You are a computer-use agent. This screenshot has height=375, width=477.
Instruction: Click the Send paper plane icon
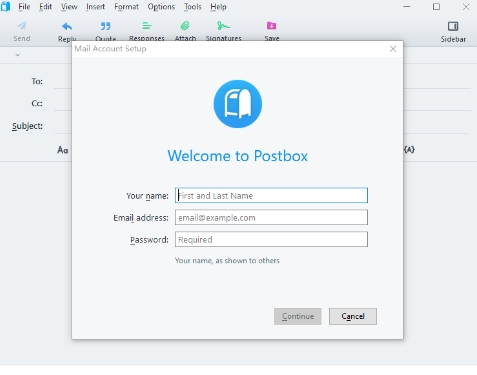coord(22,26)
